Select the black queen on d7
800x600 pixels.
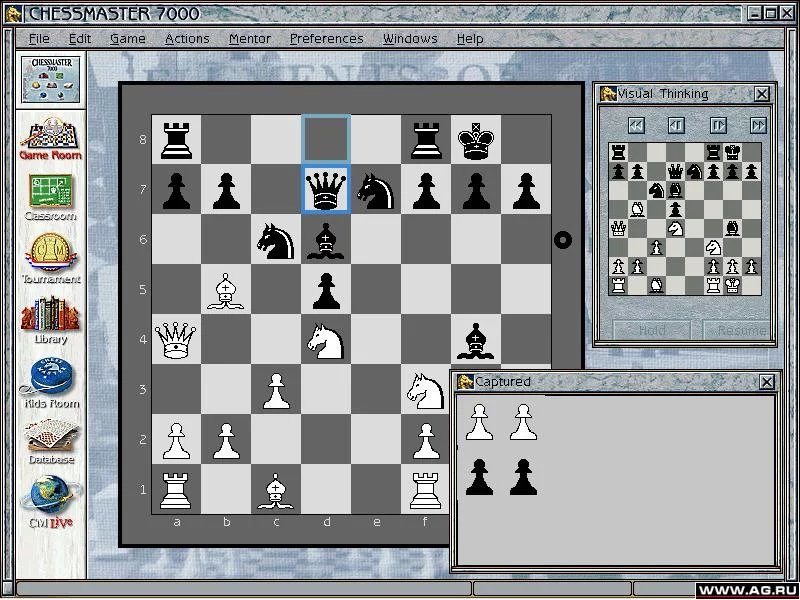click(326, 189)
